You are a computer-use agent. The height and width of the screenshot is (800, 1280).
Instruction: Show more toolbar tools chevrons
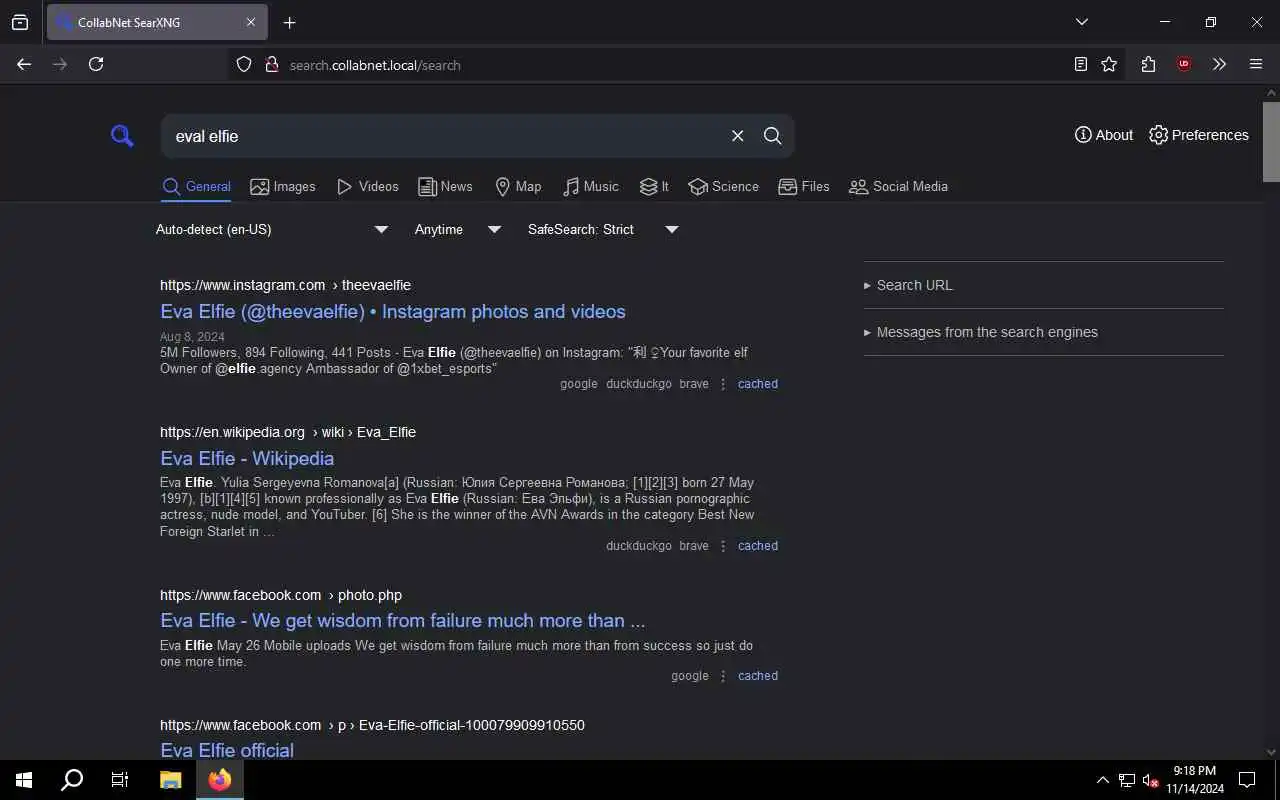1219,64
